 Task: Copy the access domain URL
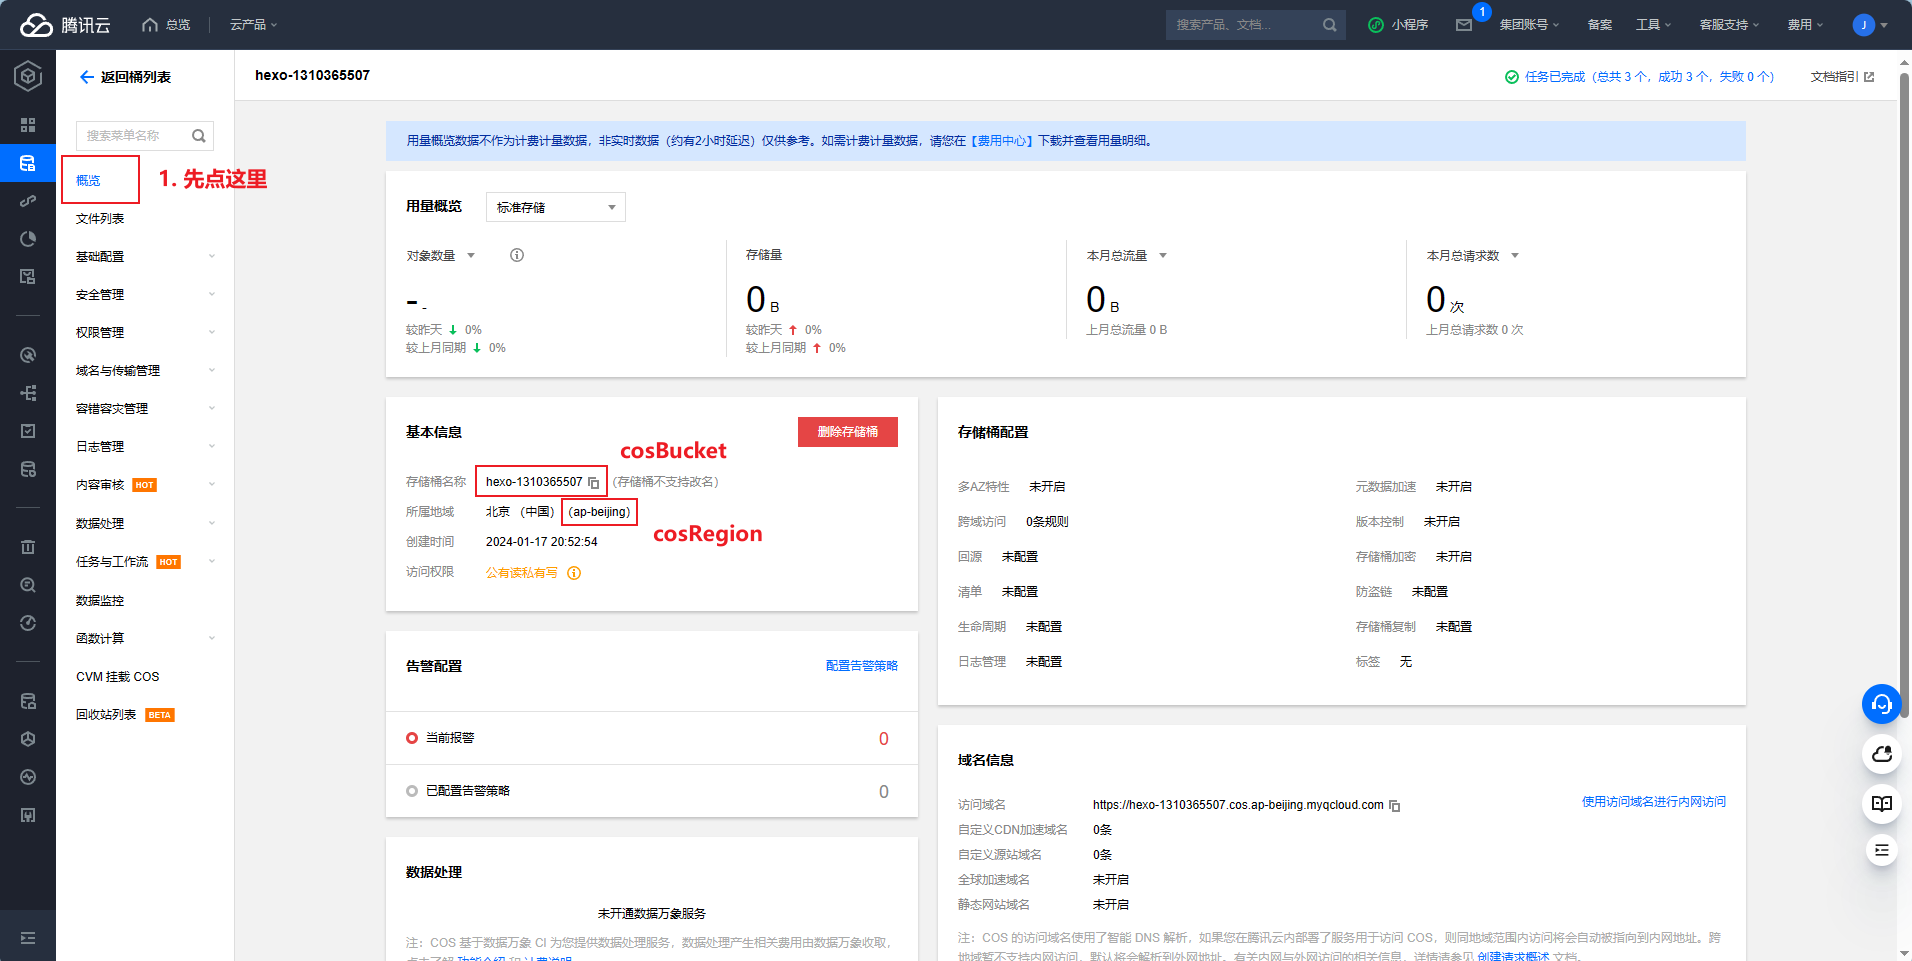[x=1395, y=806]
